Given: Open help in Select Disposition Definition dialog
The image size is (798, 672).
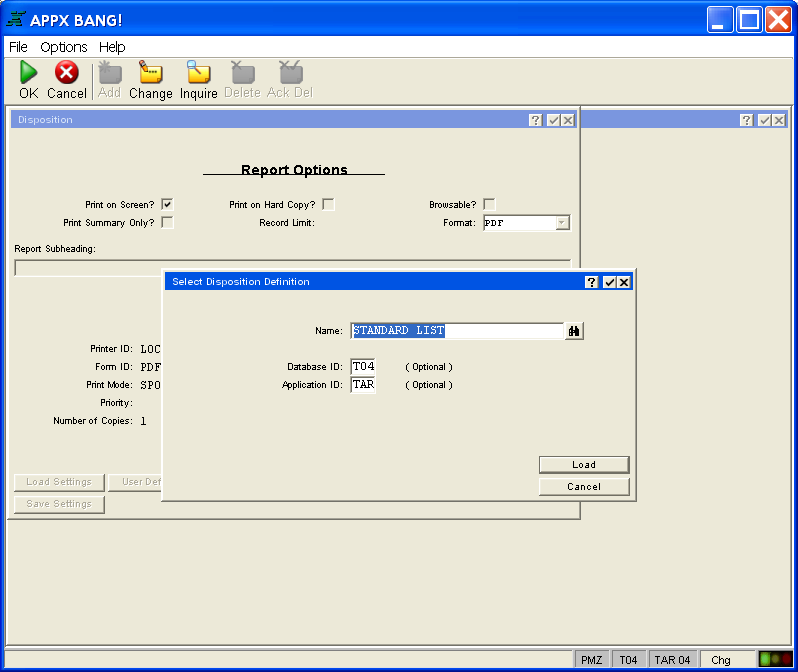Looking at the screenshot, I should pyautogui.click(x=591, y=282).
